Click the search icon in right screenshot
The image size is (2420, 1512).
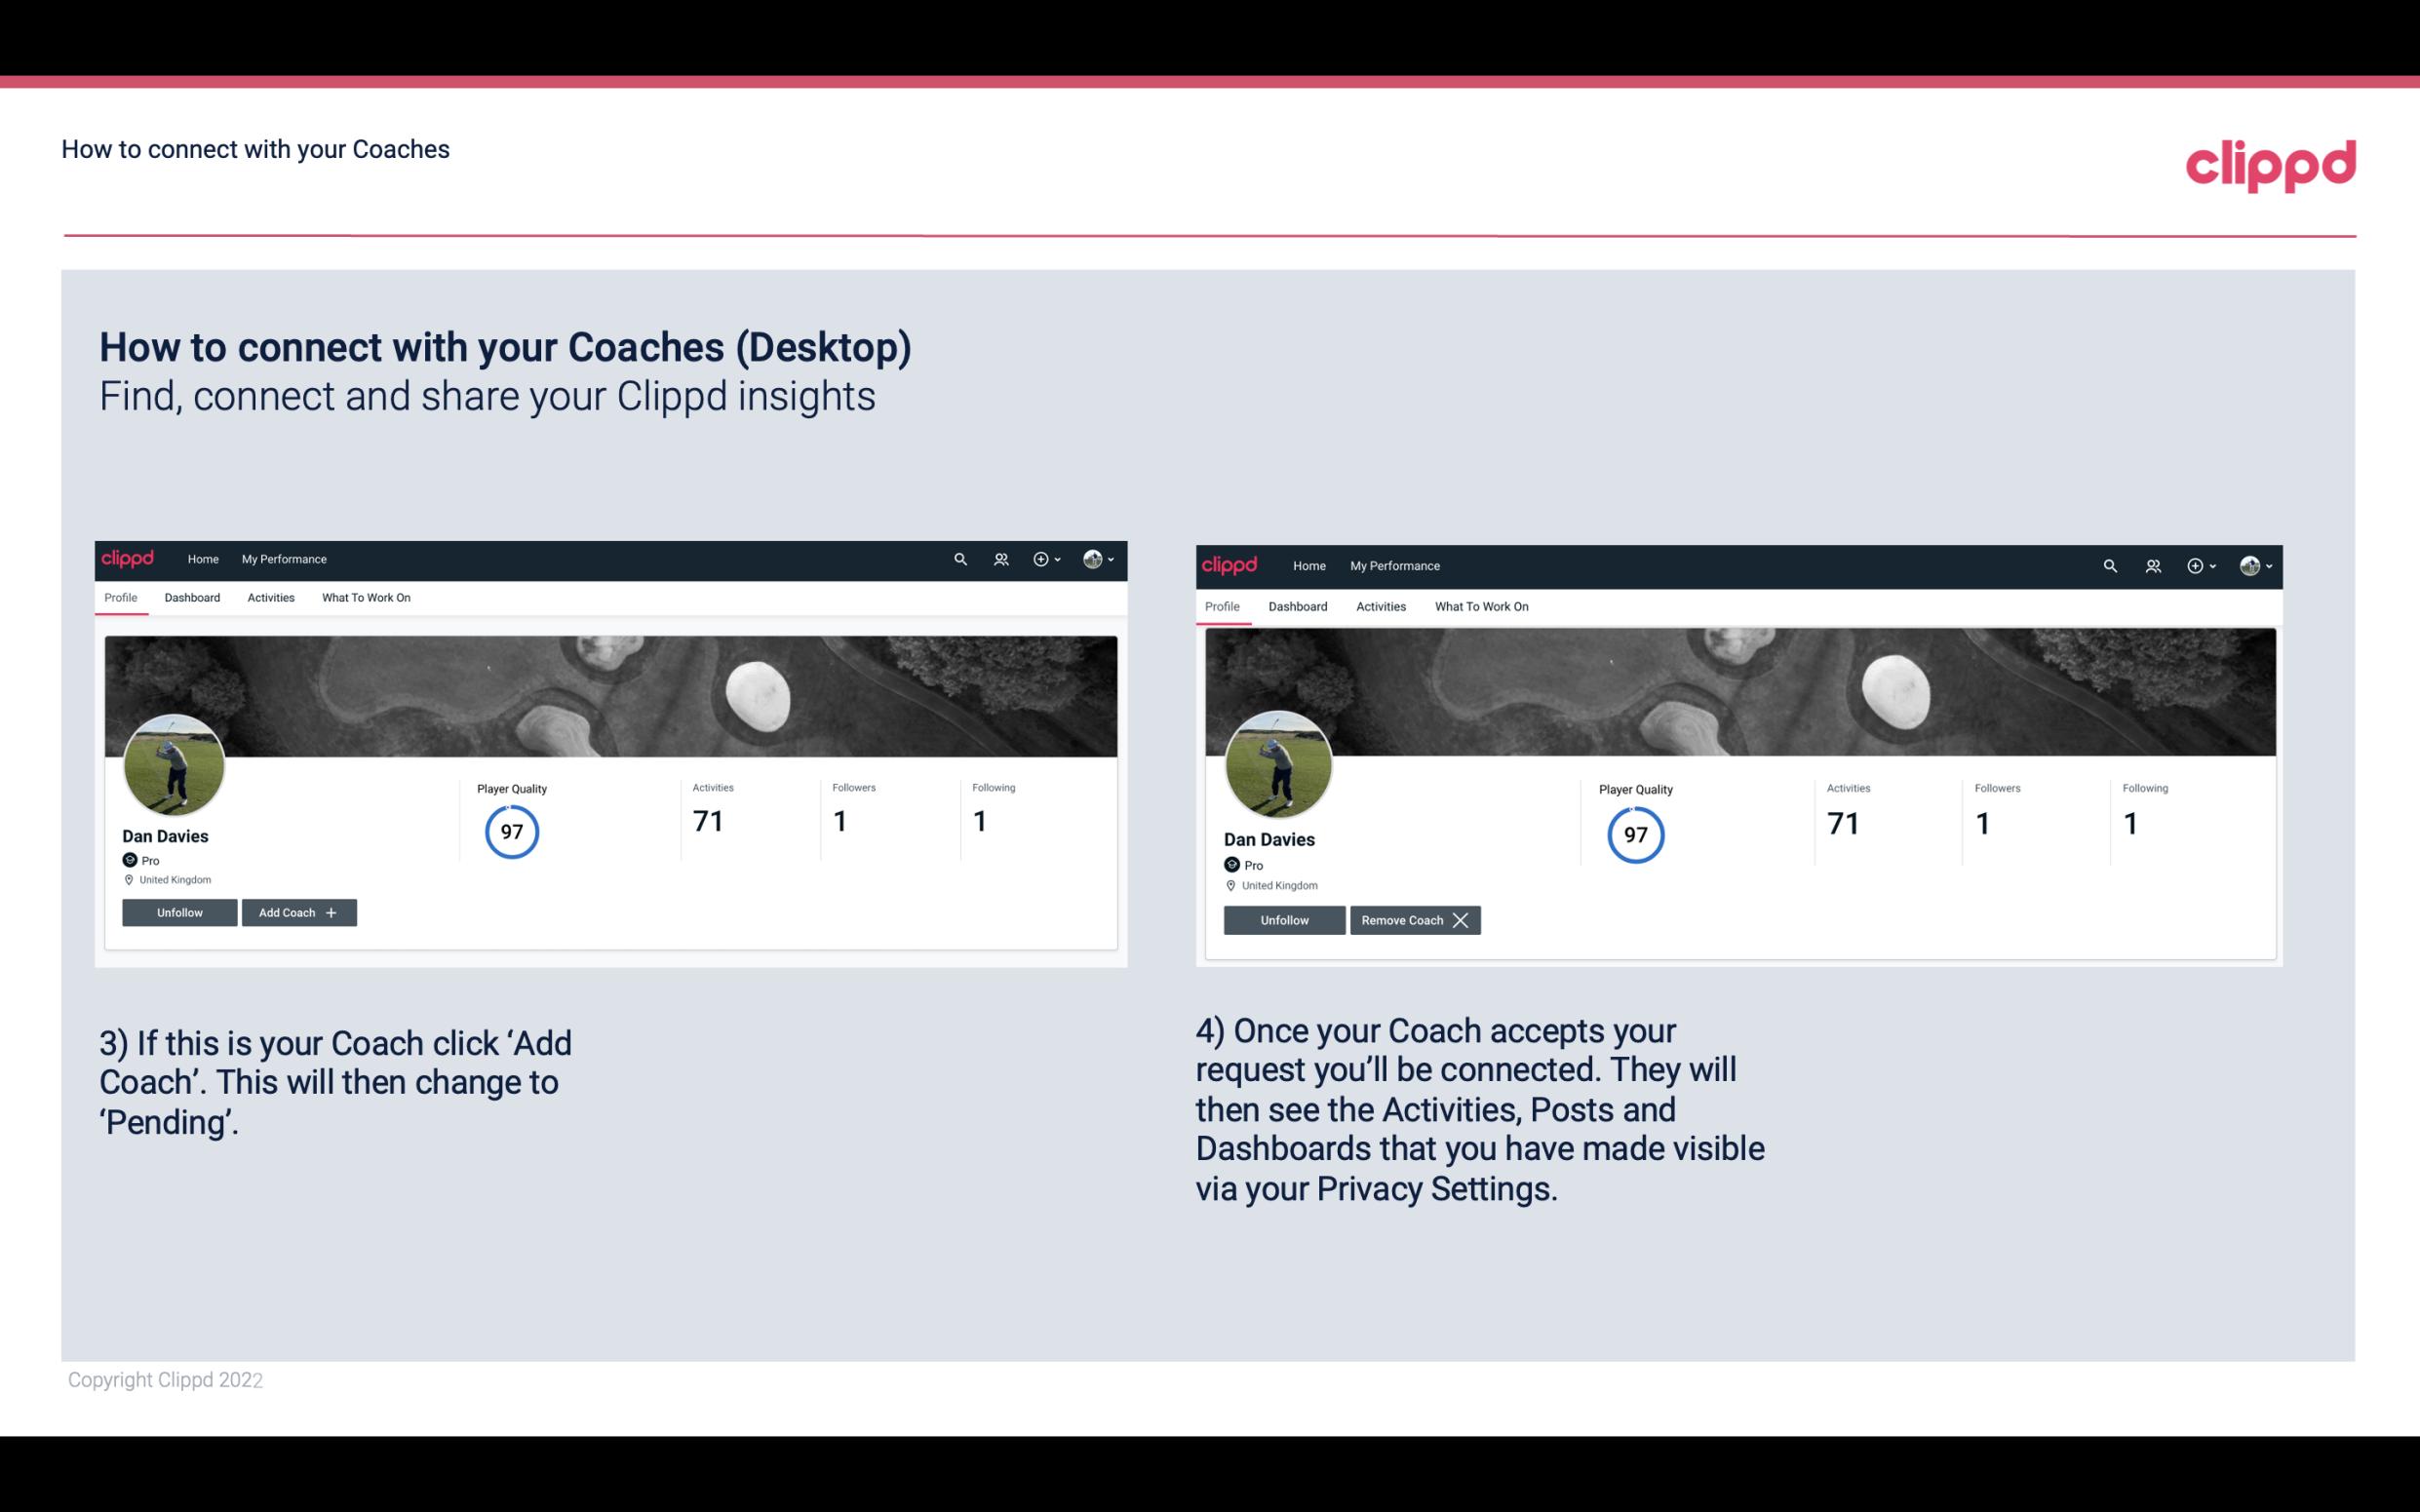click(x=2110, y=564)
